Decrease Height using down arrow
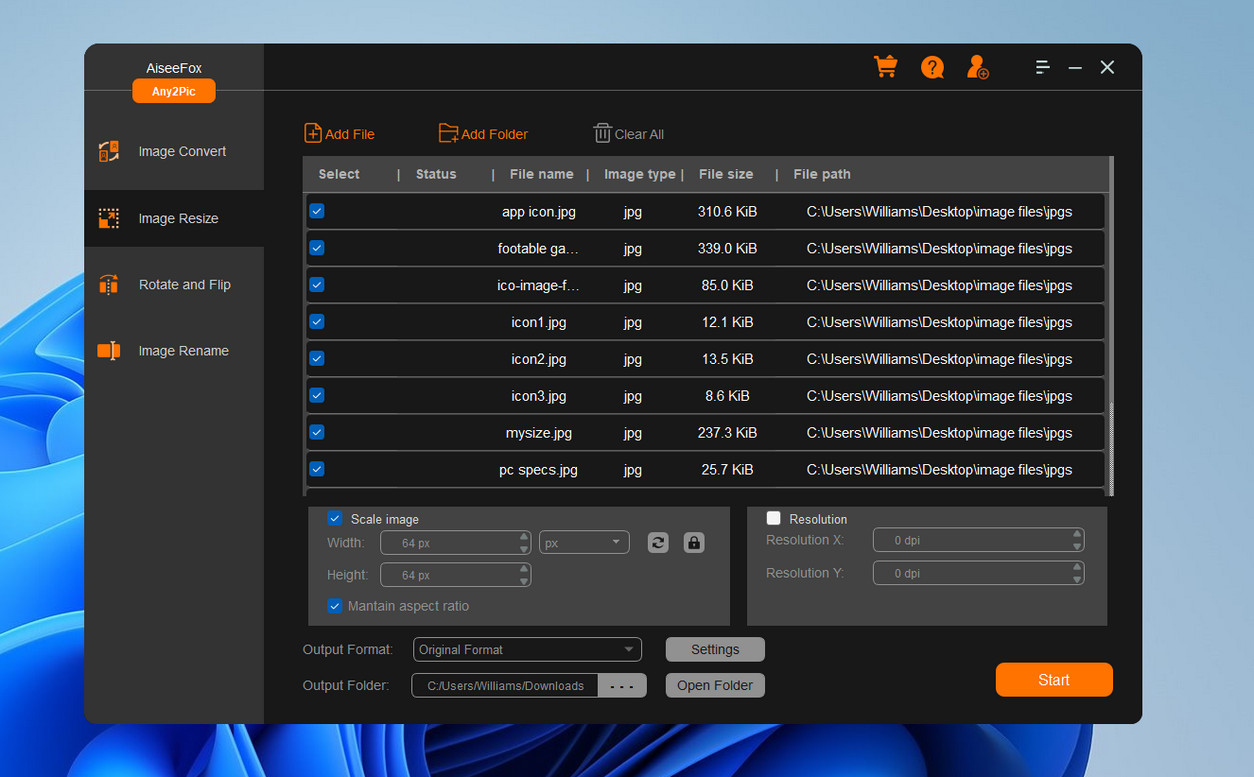 coord(524,580)
